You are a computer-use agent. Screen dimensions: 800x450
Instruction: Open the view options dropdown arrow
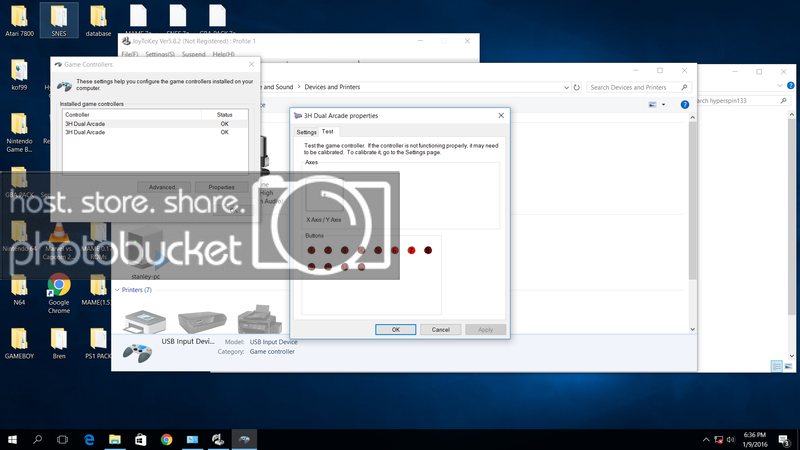point(664,104)
